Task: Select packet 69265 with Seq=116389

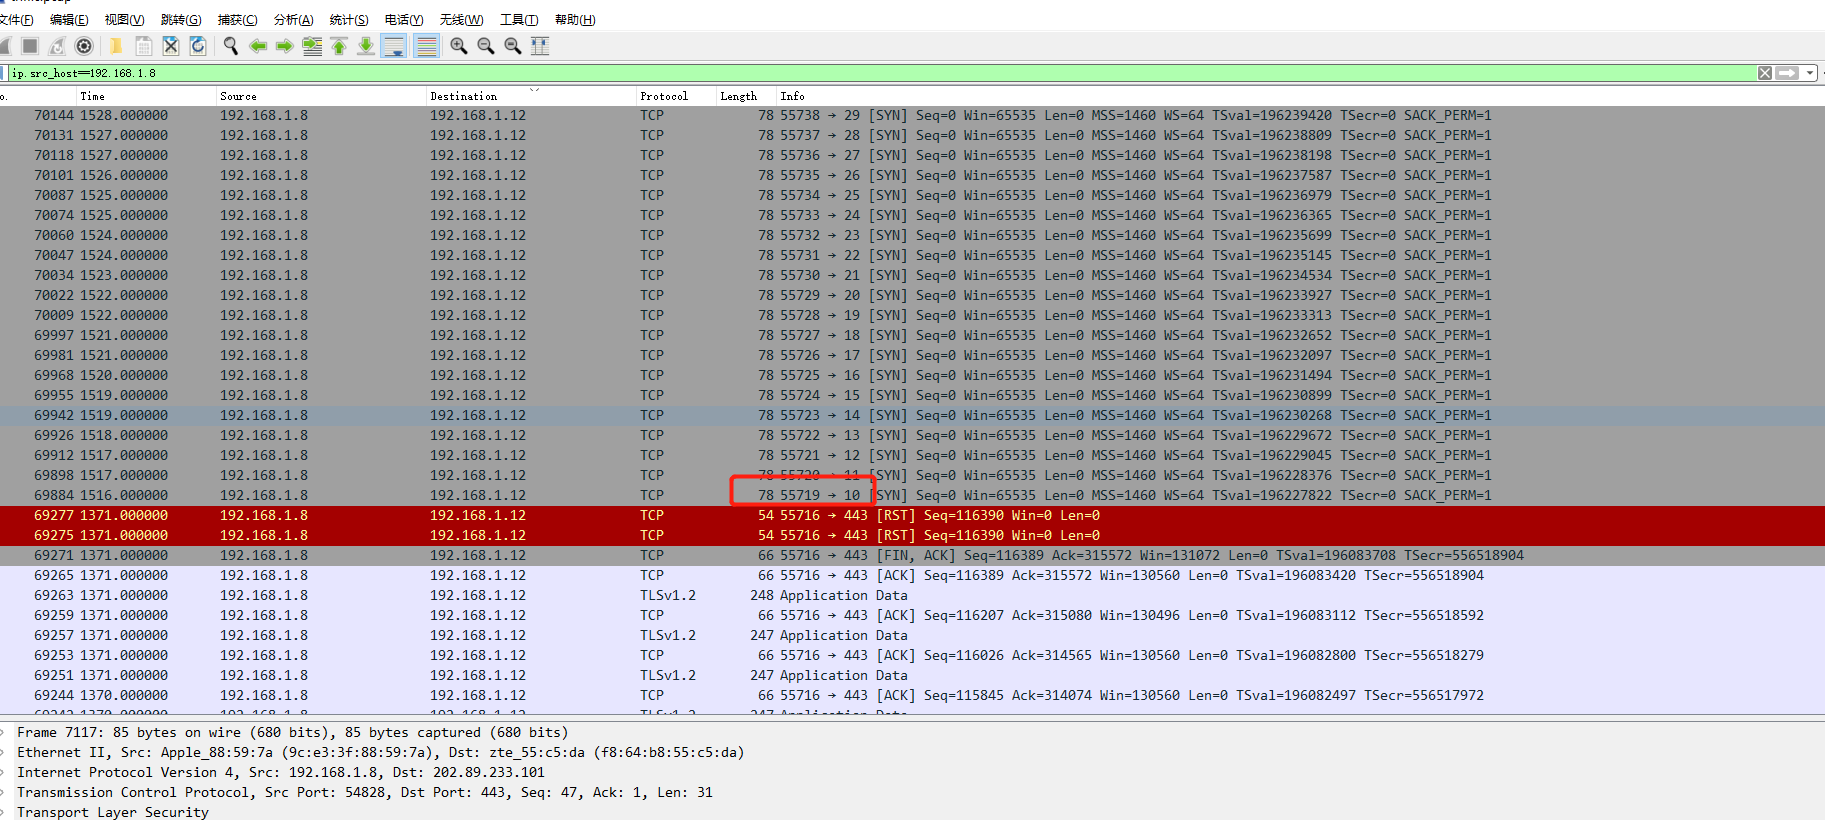Action: pyautogui.click(x=912, y=576)
